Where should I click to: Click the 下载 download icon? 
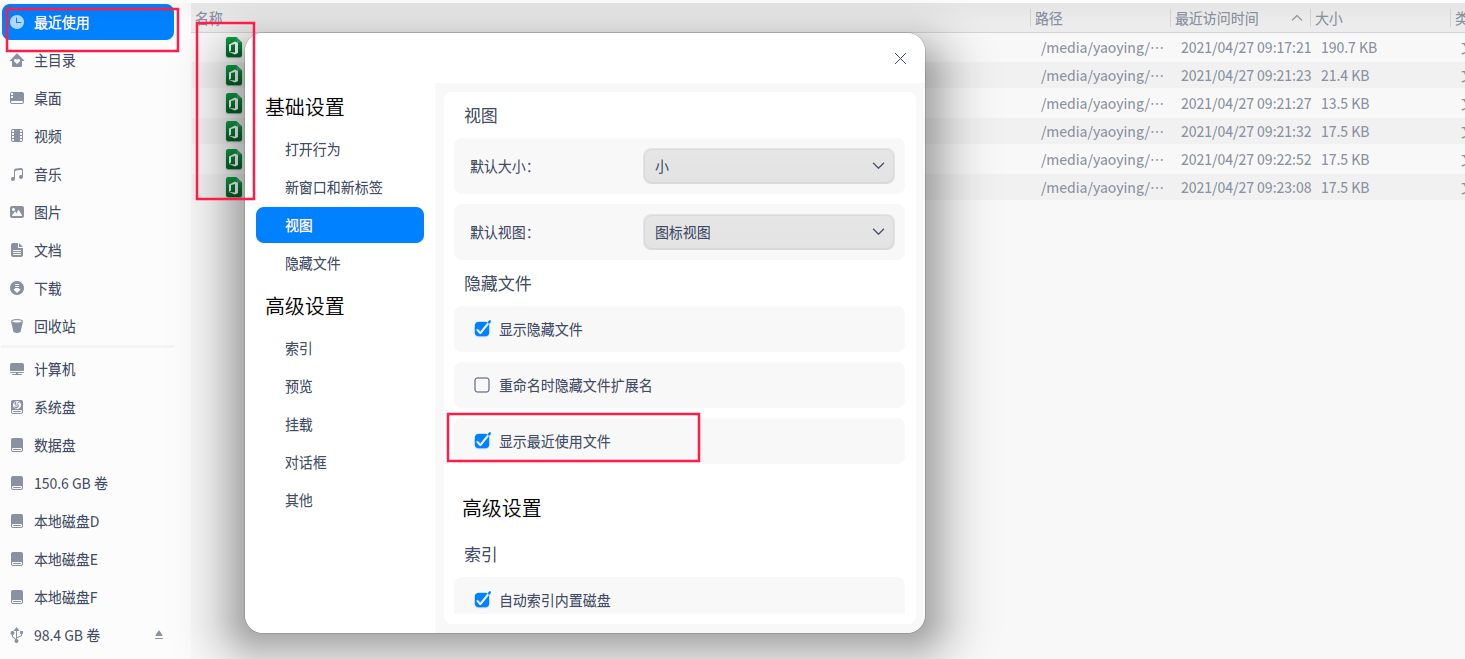click(x=17, y=288)
